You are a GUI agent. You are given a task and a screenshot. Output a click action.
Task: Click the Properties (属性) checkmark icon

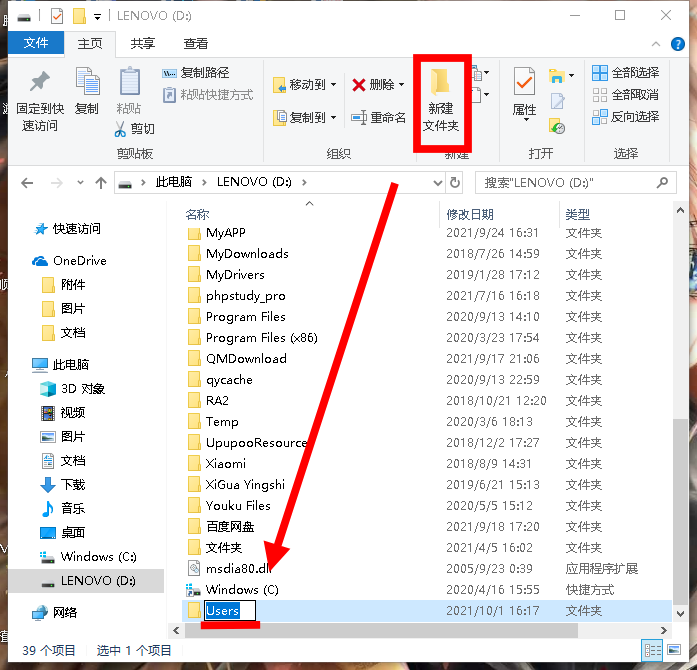(525, 81)
